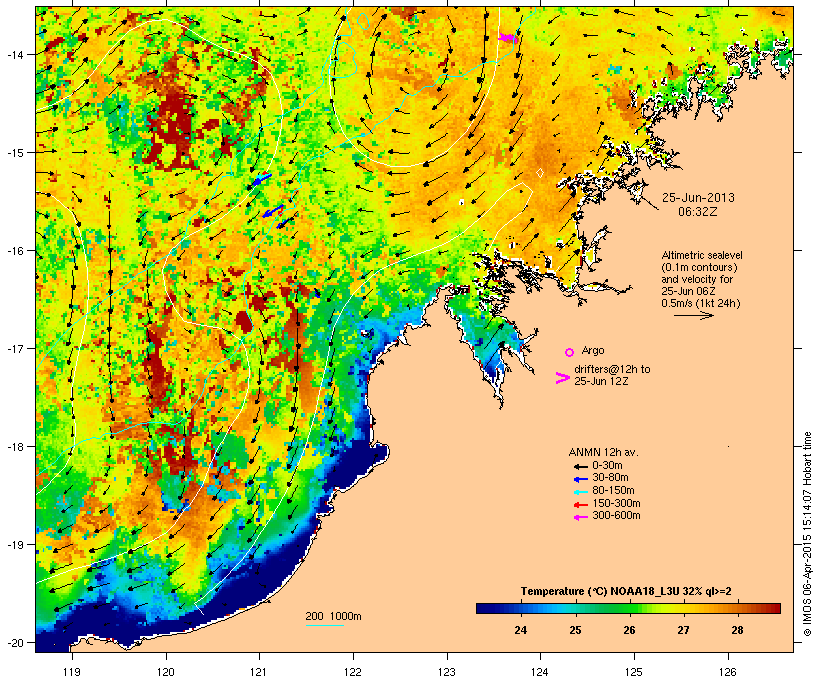The height and width of the screenshot is (680, 820).
Task: Click the magenta Argo circle legend symbol
Action: 570,353
